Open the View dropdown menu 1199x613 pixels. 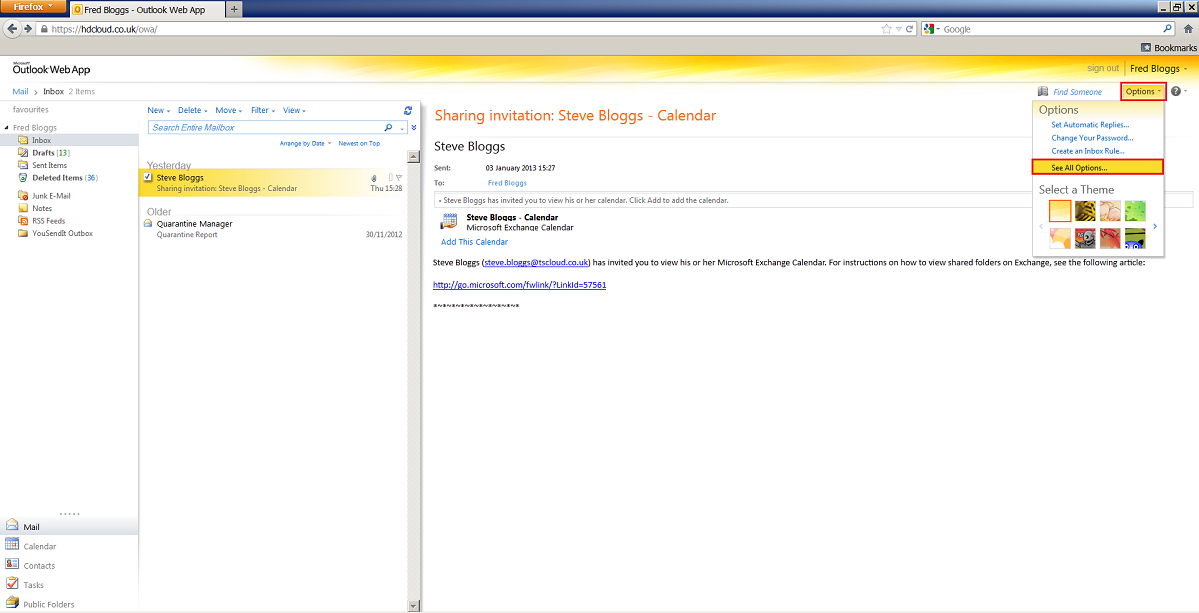[294, 111]
